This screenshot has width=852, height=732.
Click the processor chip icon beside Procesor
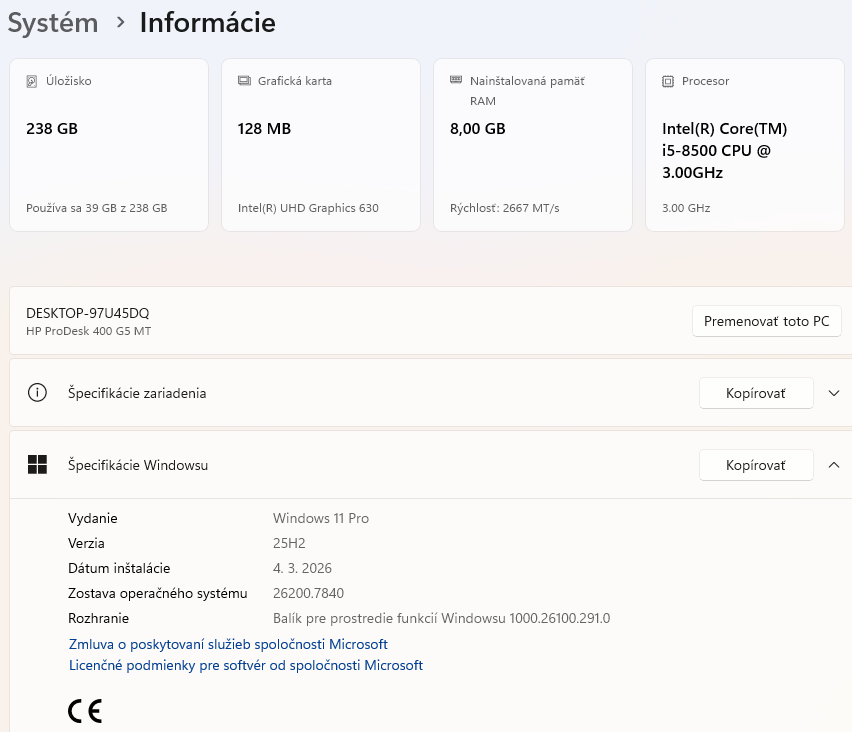[x=668, y=82]
